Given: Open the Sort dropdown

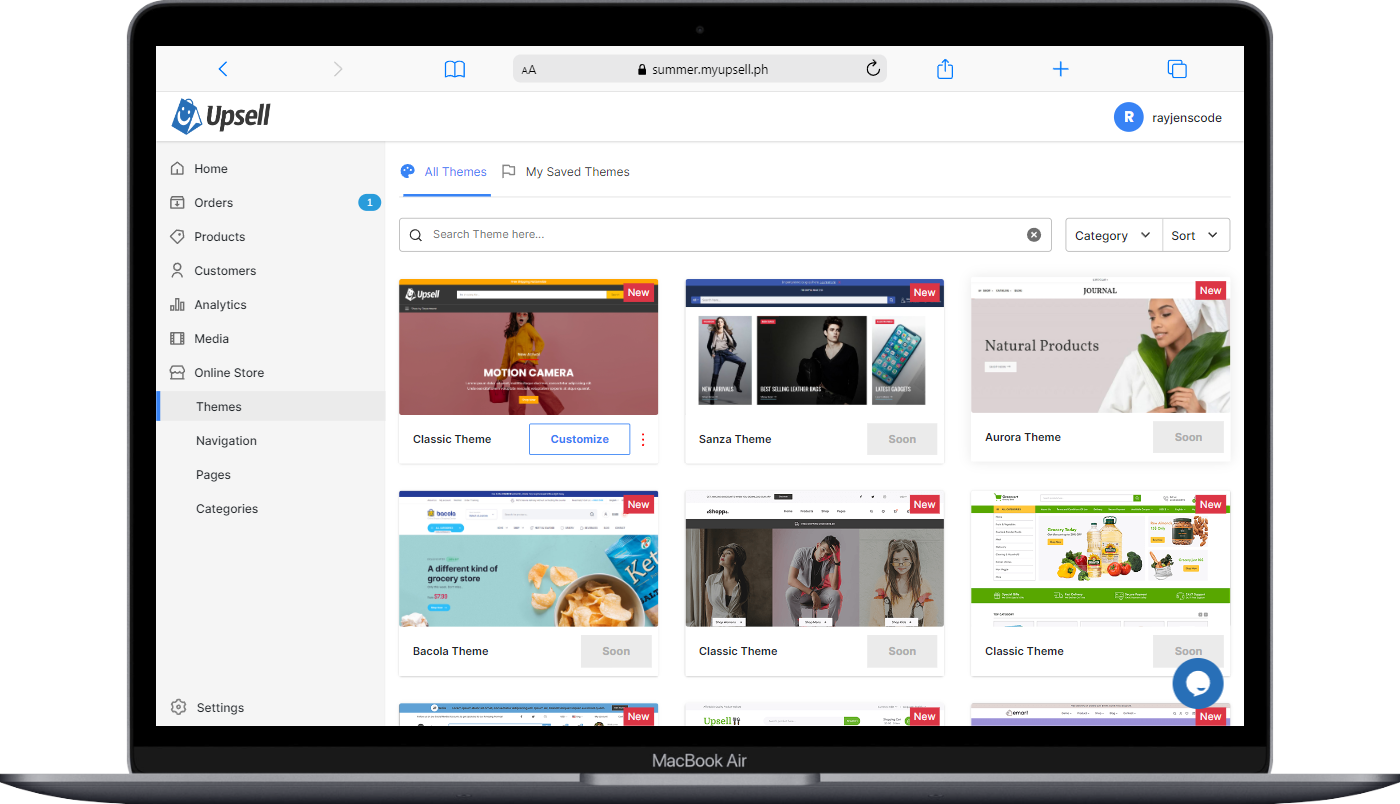Looking at the screenshot, I should [1196, 235].
